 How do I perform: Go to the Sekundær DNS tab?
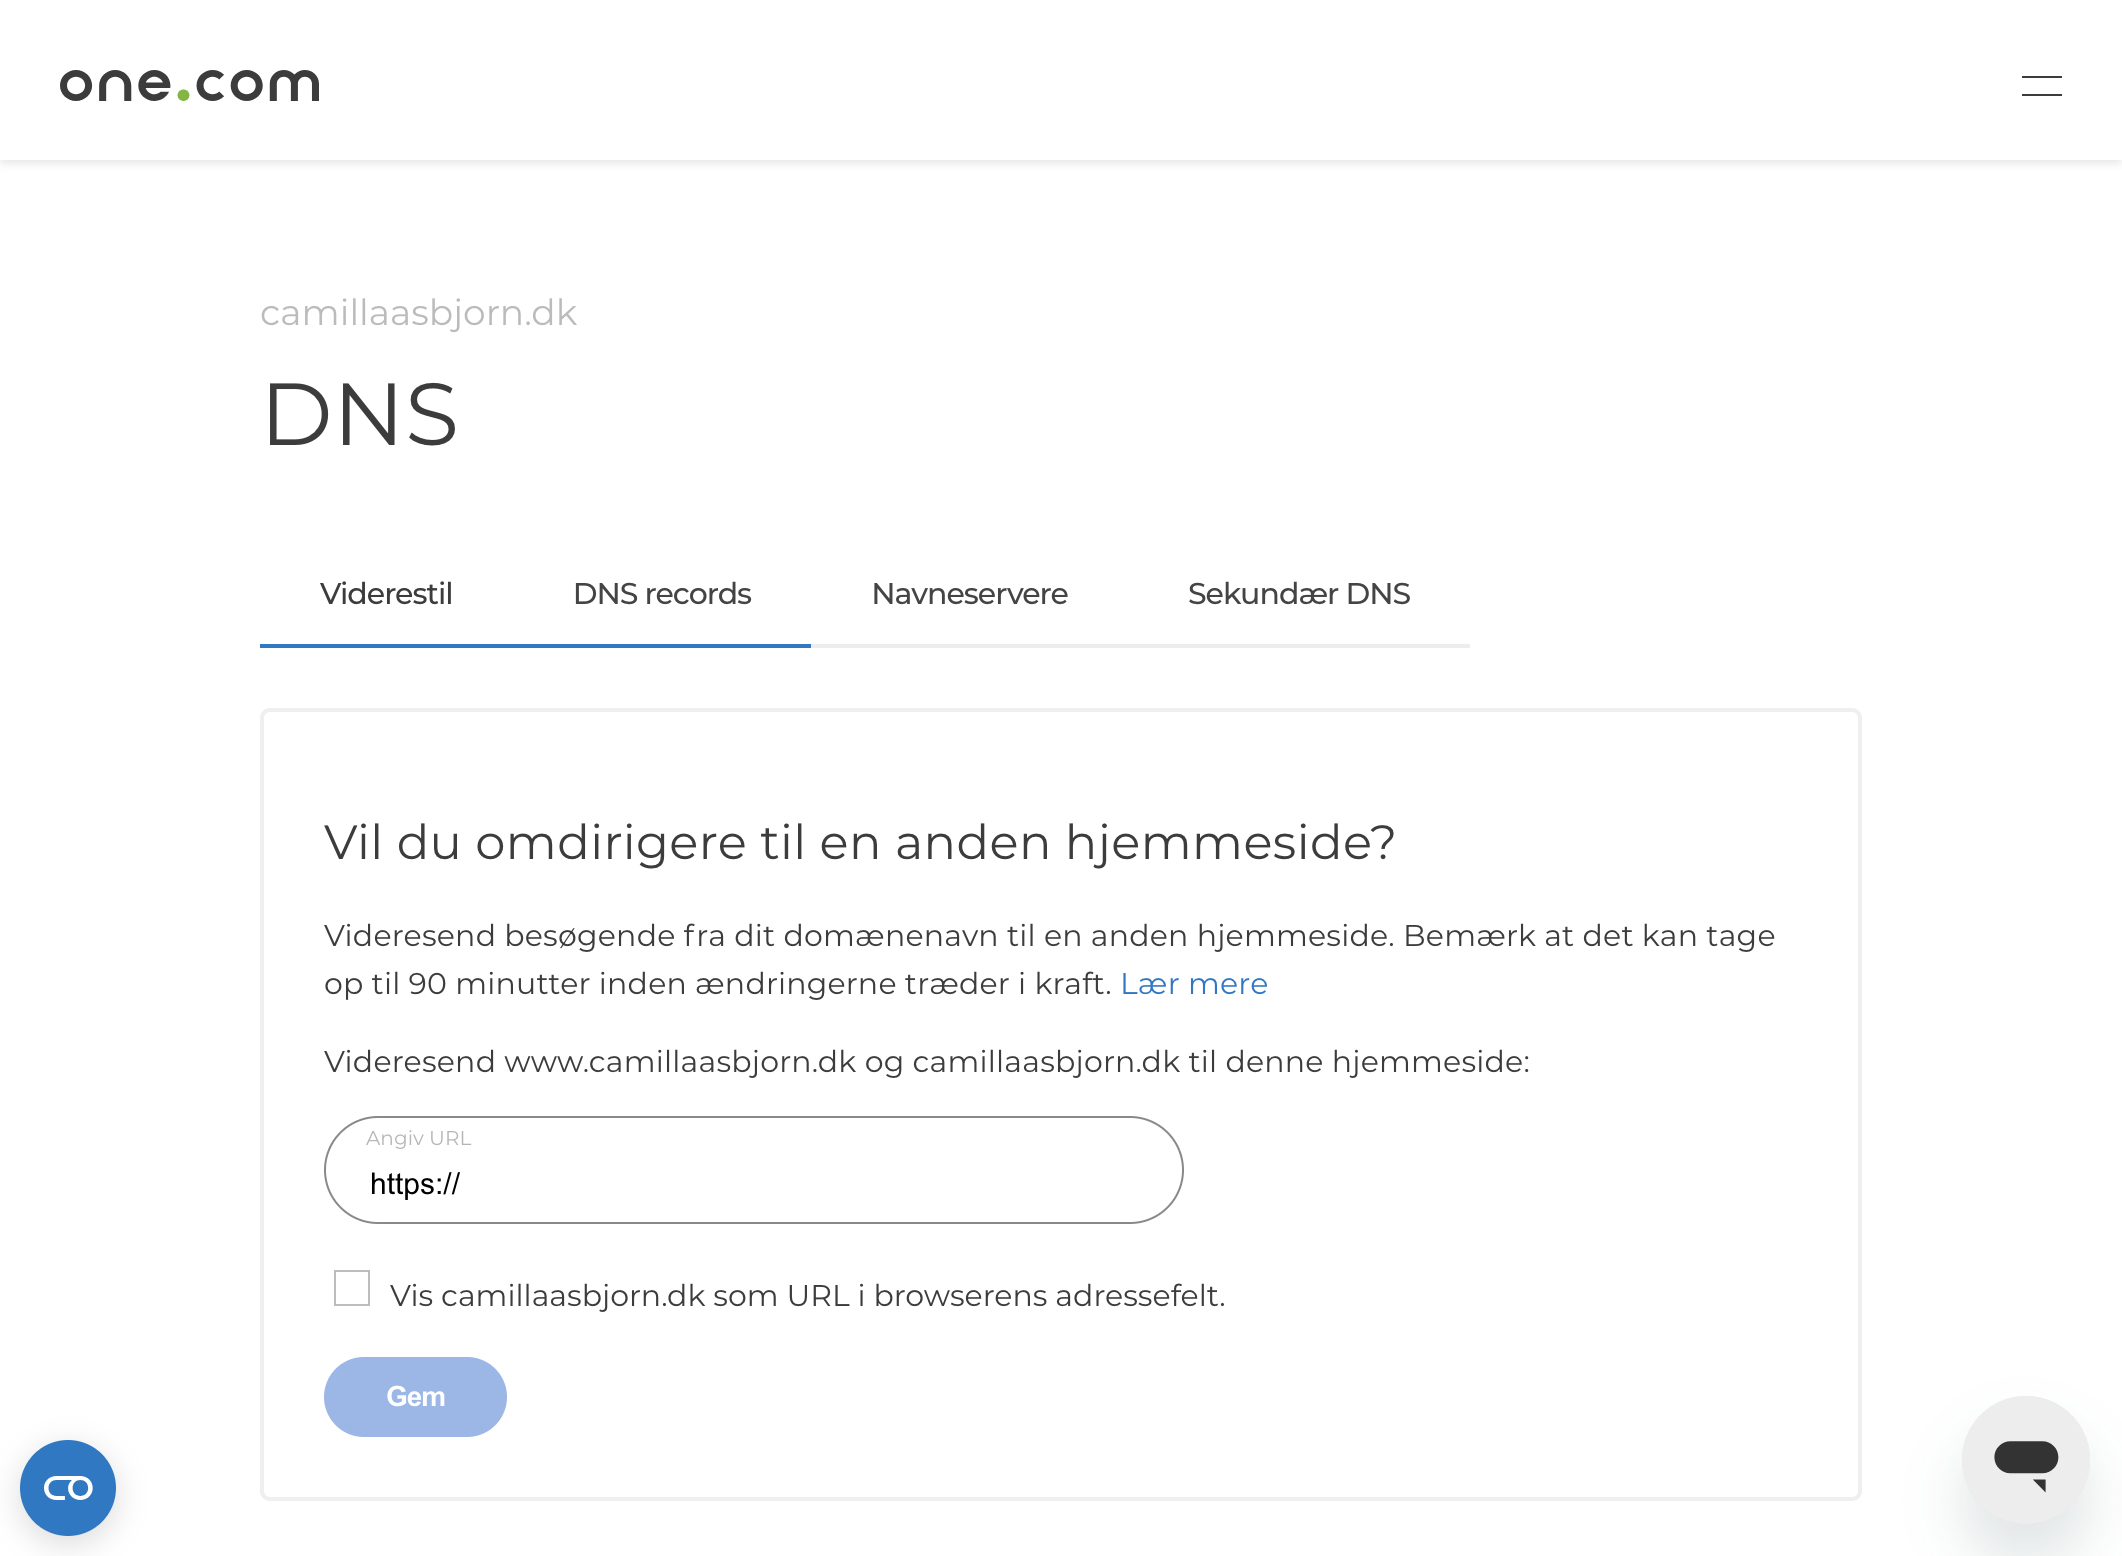tap(1298, 594)
